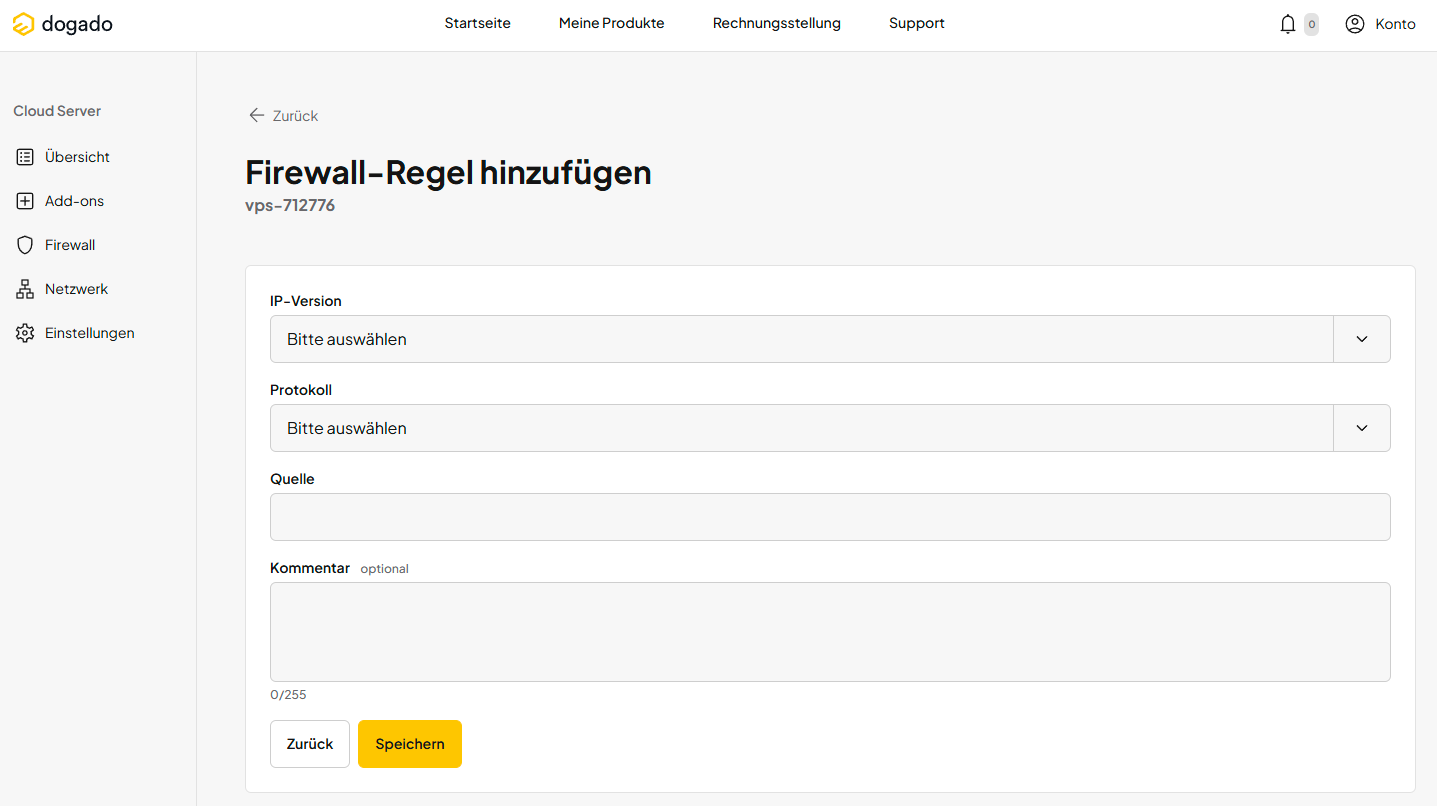Image resolution: width=1437 pixels, height=806 pixels.
Task: Expand the Protokoll dropdown chevron
Action: click(1361, 428)
